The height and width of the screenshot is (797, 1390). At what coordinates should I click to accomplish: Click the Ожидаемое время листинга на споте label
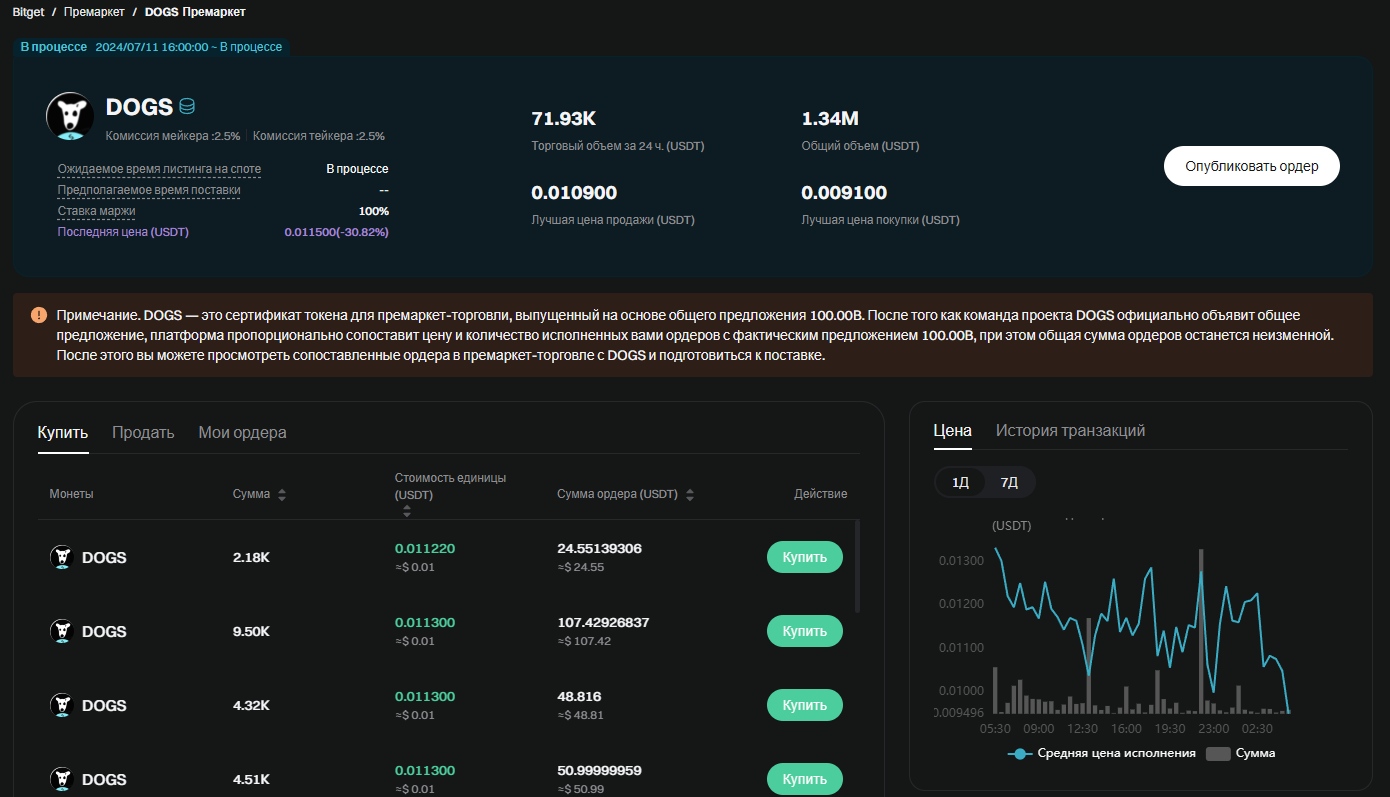159,169
